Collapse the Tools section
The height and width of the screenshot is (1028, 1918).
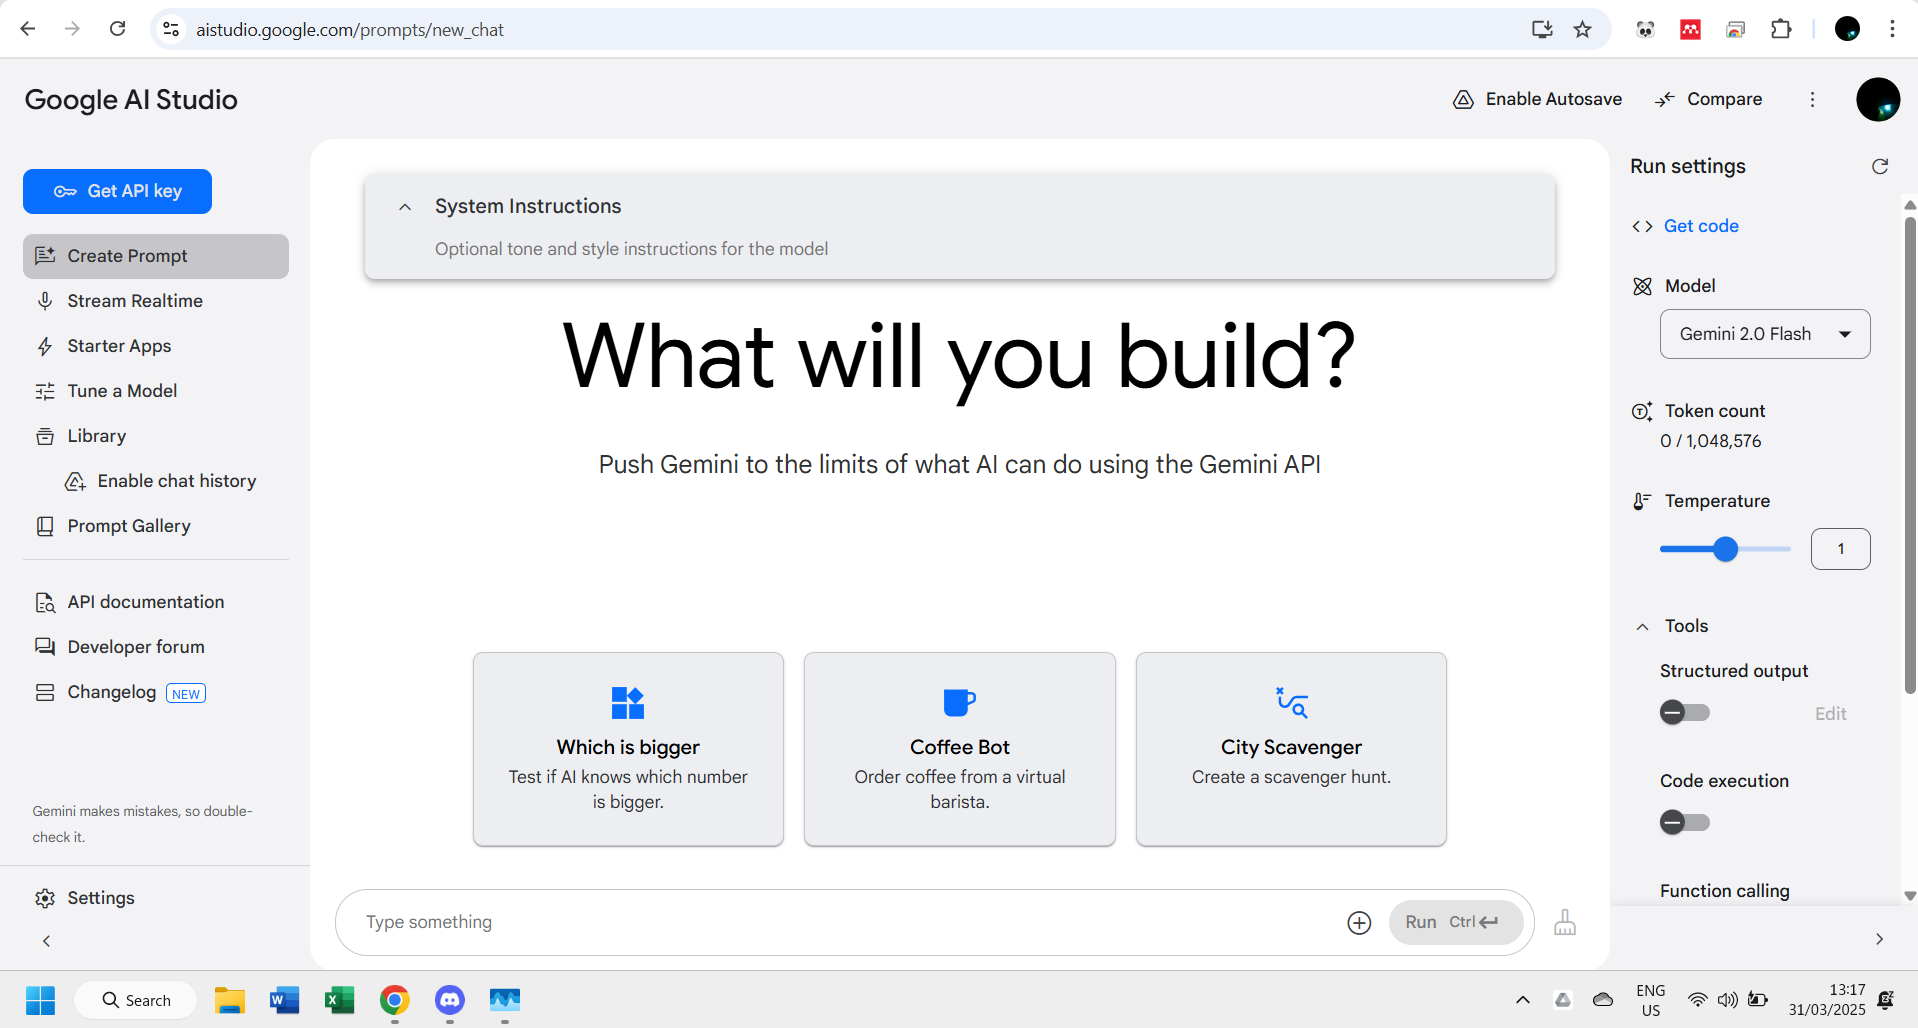pos(1642,627)
